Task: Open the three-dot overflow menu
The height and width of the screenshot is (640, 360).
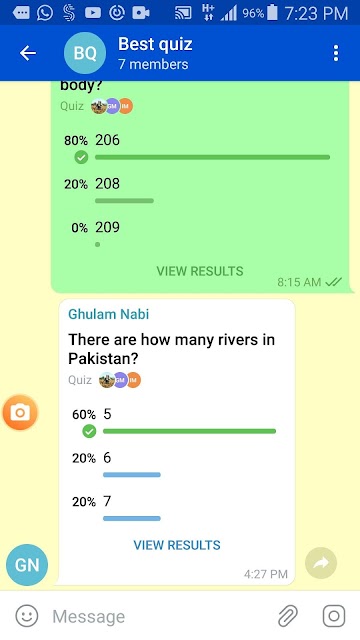Action: [x=336, y=53]
